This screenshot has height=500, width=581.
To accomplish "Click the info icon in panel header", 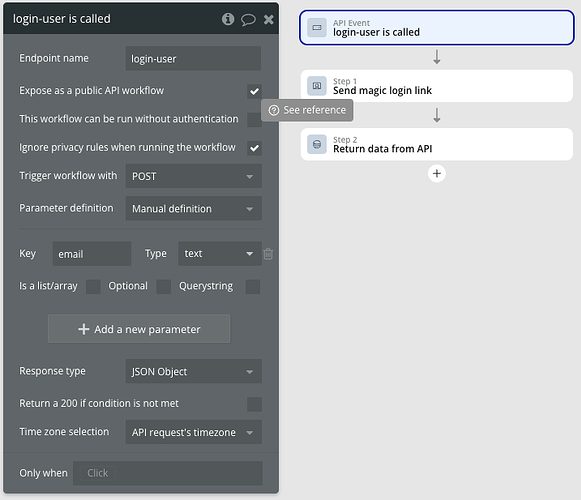I will coord(228,19).
